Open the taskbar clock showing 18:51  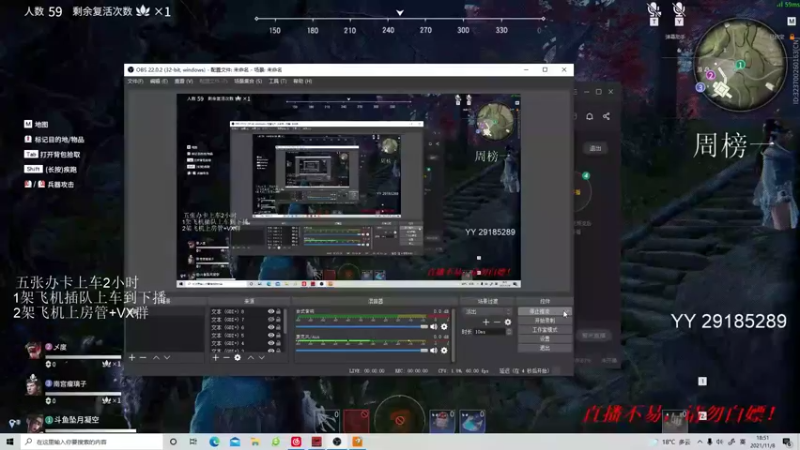(762, 442)
